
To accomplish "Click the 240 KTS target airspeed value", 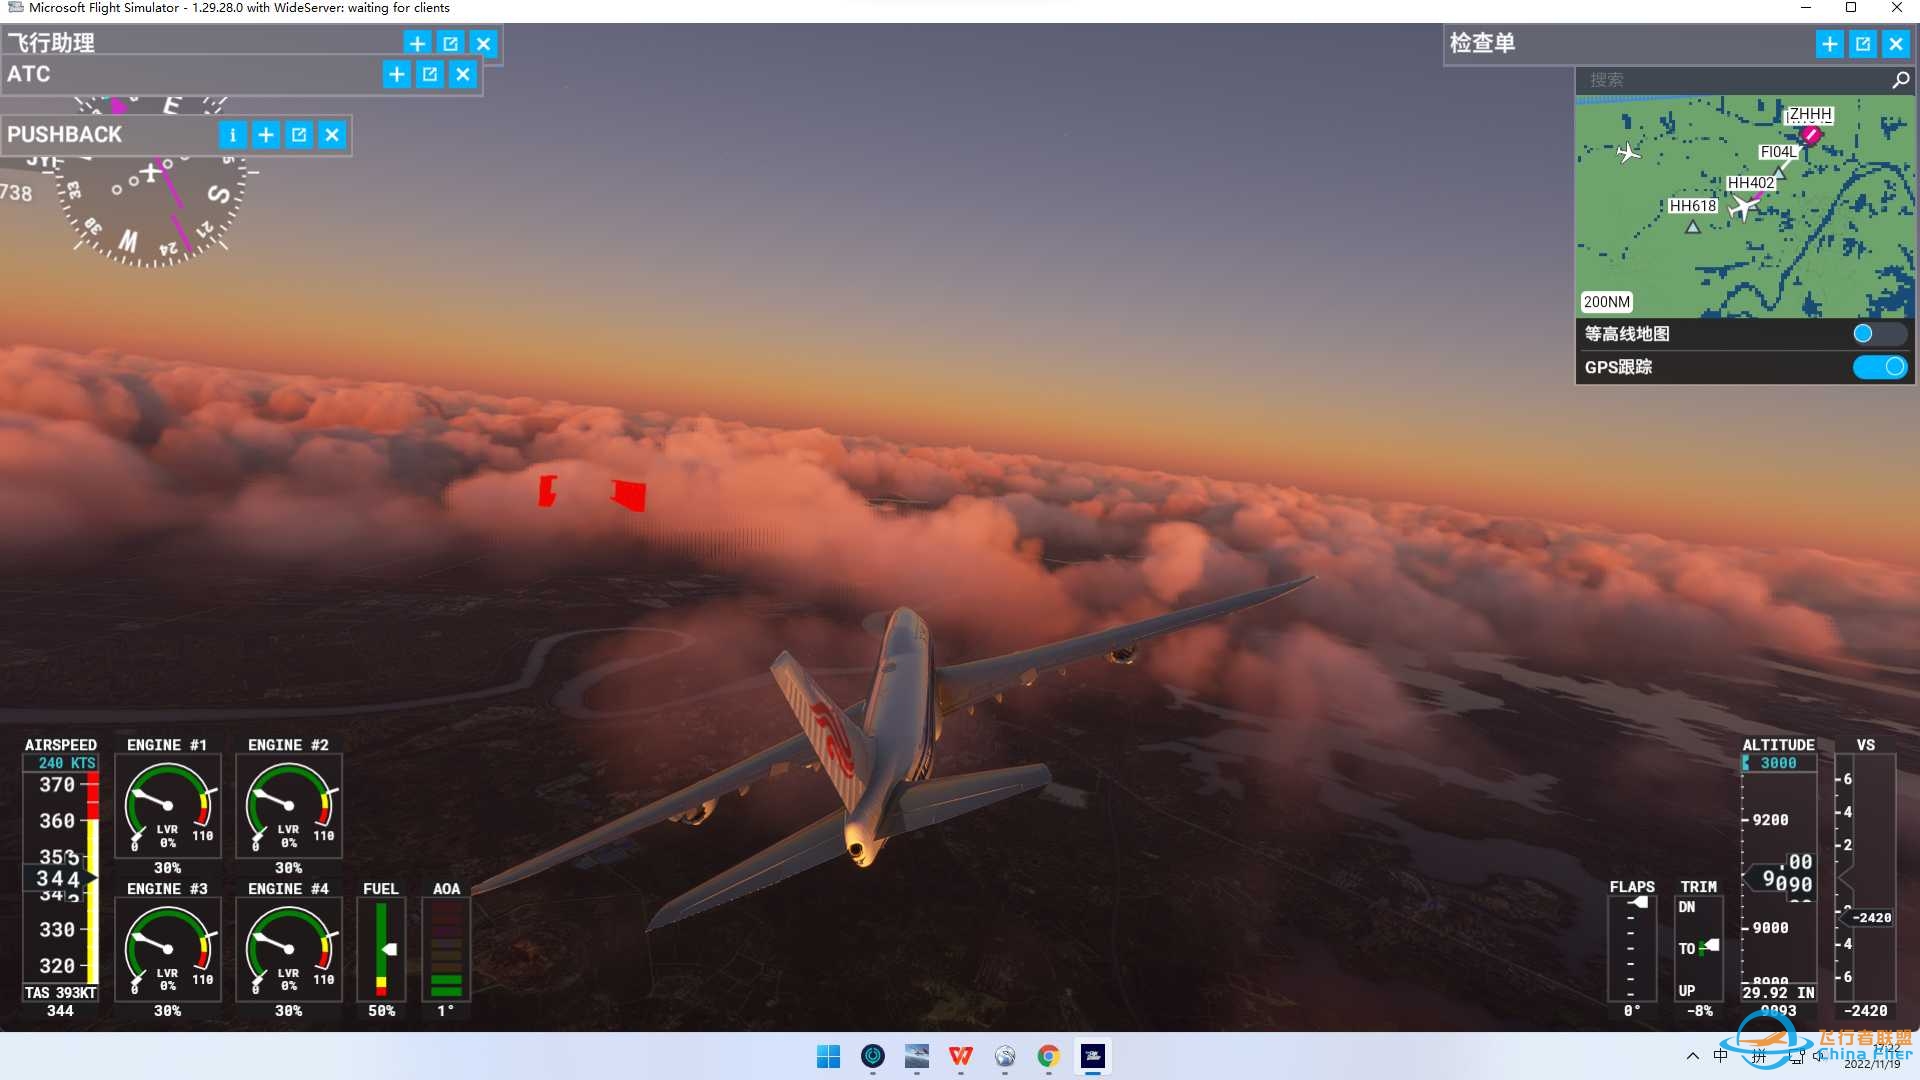I will coord(67,763).
